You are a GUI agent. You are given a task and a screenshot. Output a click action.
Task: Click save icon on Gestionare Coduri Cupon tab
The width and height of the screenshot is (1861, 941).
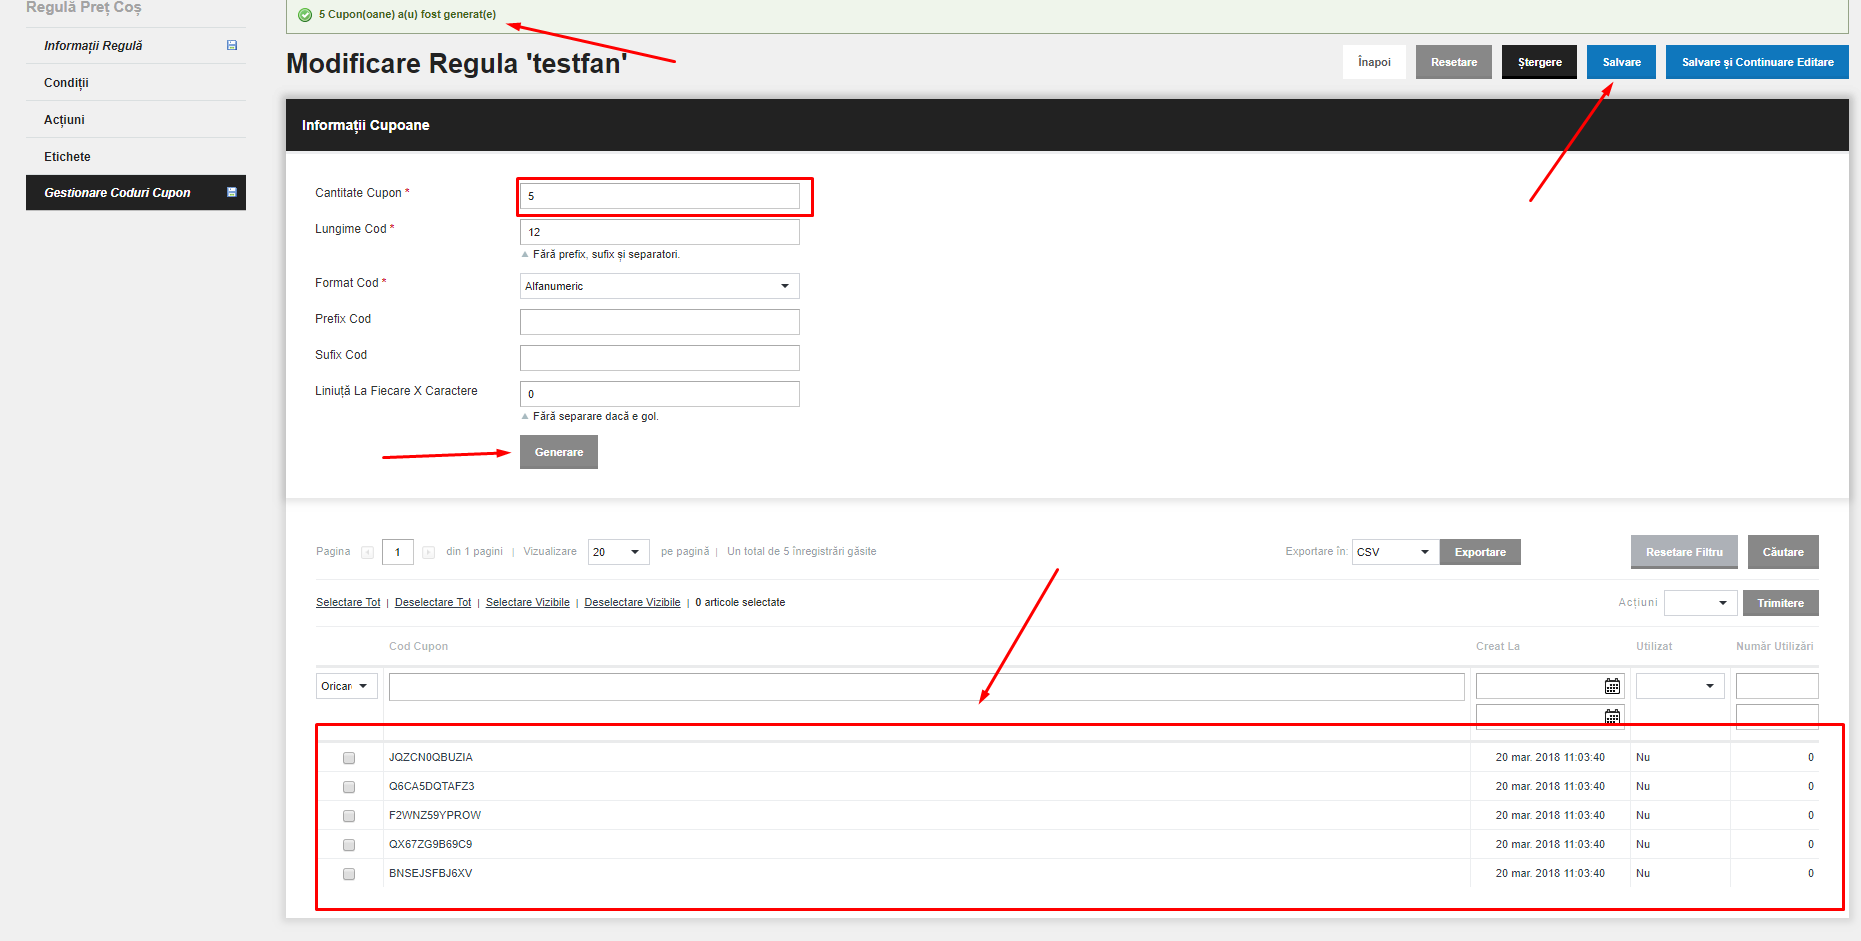coord(232,192)
